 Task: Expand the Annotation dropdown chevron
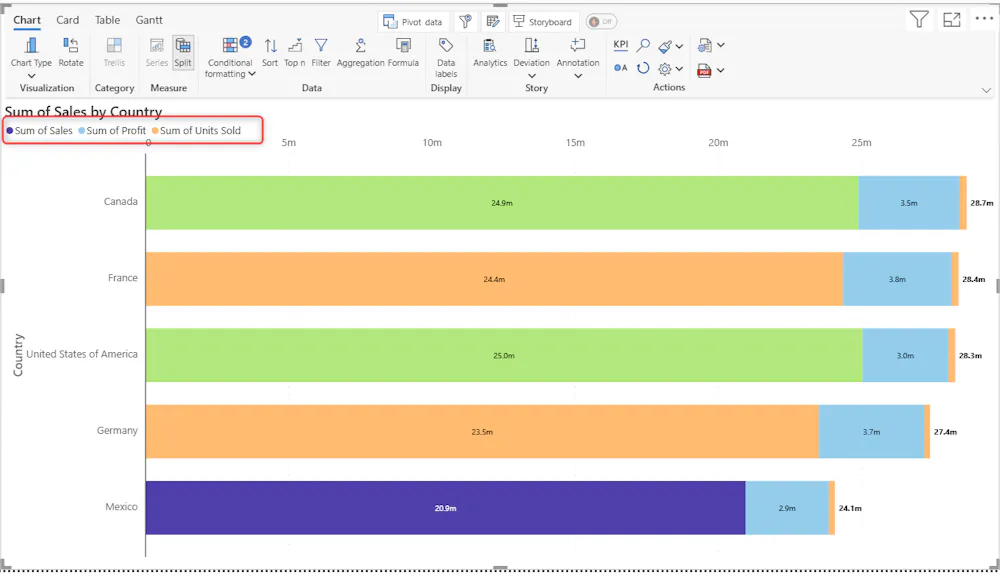point(578,76)
